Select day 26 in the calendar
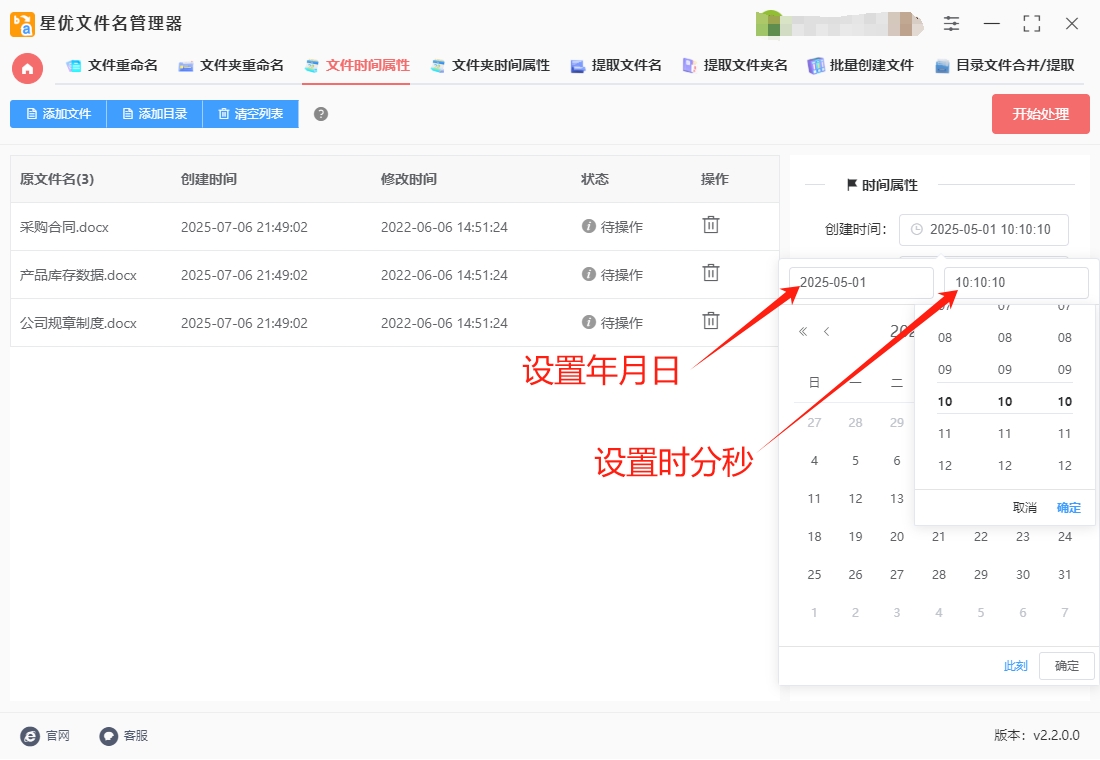 pyautogui.click(x=855, y=575)
